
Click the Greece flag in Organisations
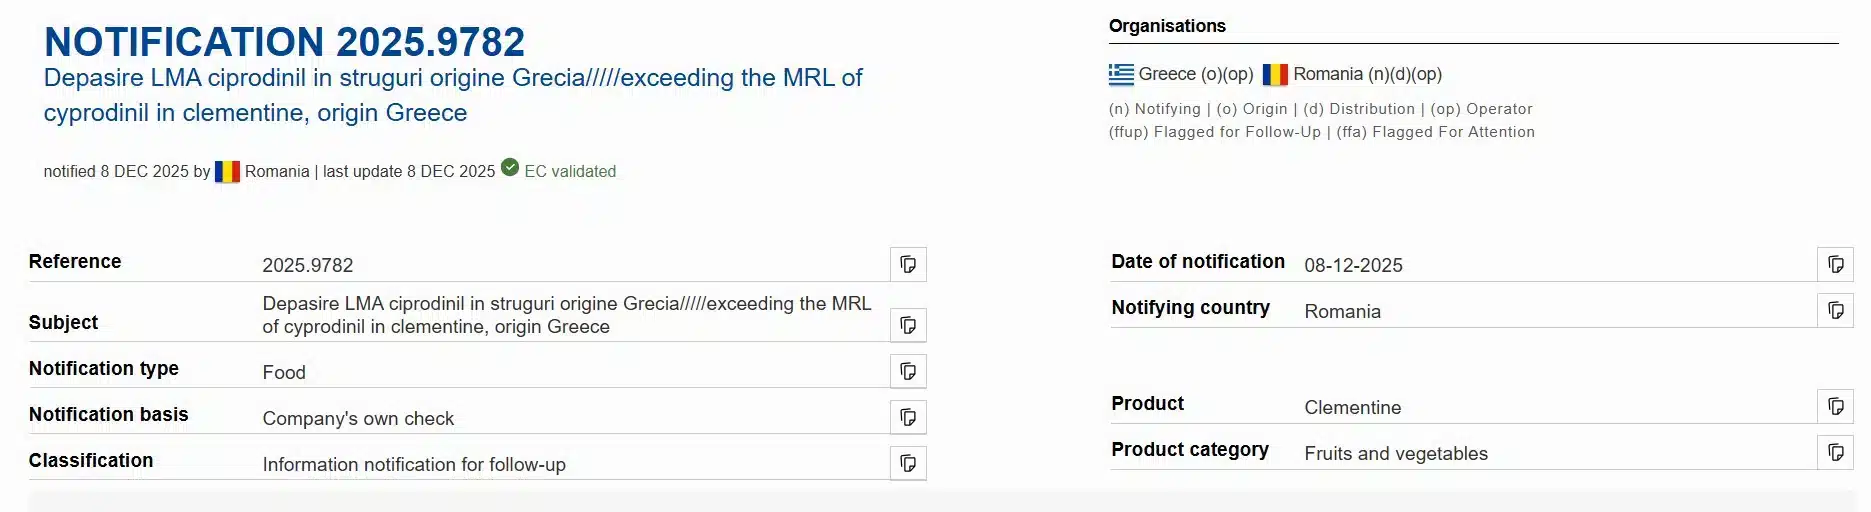[x=1121, y=74]
